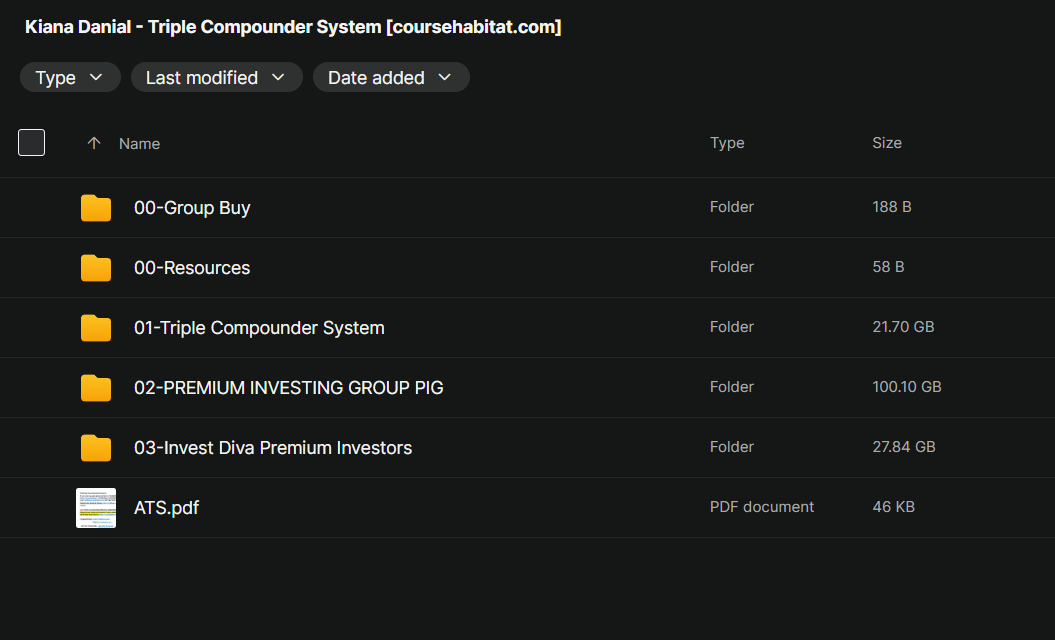Tick the select-all checkbox in the header
The width and height of the screenshot is (1055, 640).
[32, 143]
